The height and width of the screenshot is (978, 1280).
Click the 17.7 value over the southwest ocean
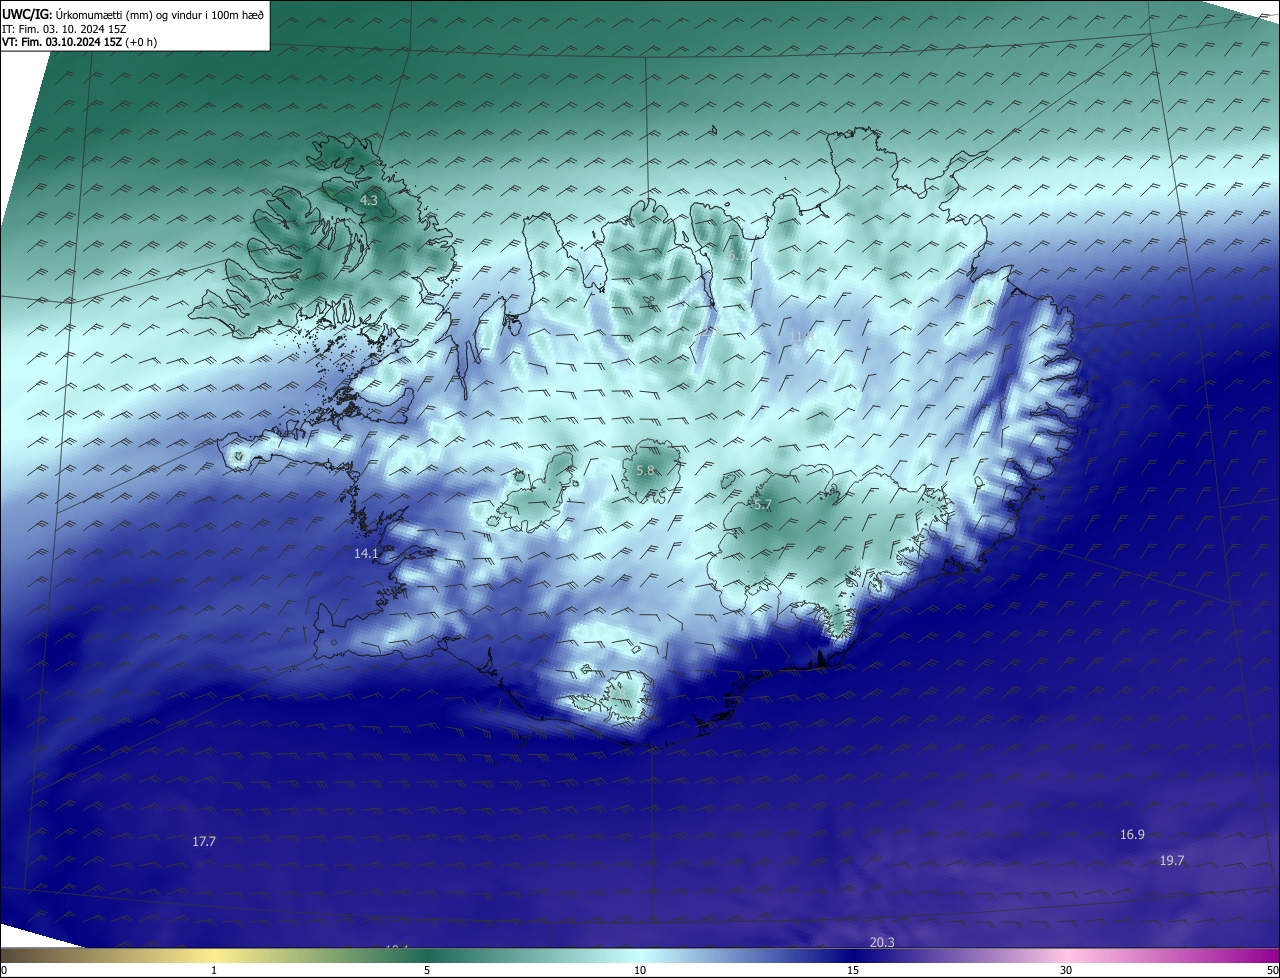point(204,842)
